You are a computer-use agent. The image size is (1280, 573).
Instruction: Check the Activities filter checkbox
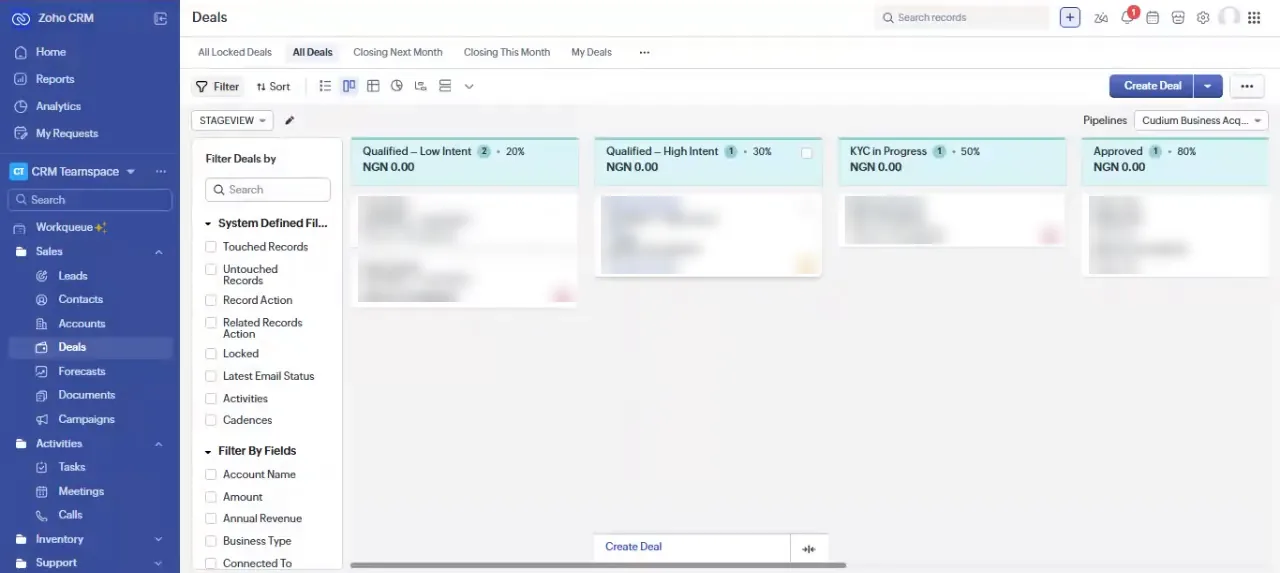pos(211,398)
